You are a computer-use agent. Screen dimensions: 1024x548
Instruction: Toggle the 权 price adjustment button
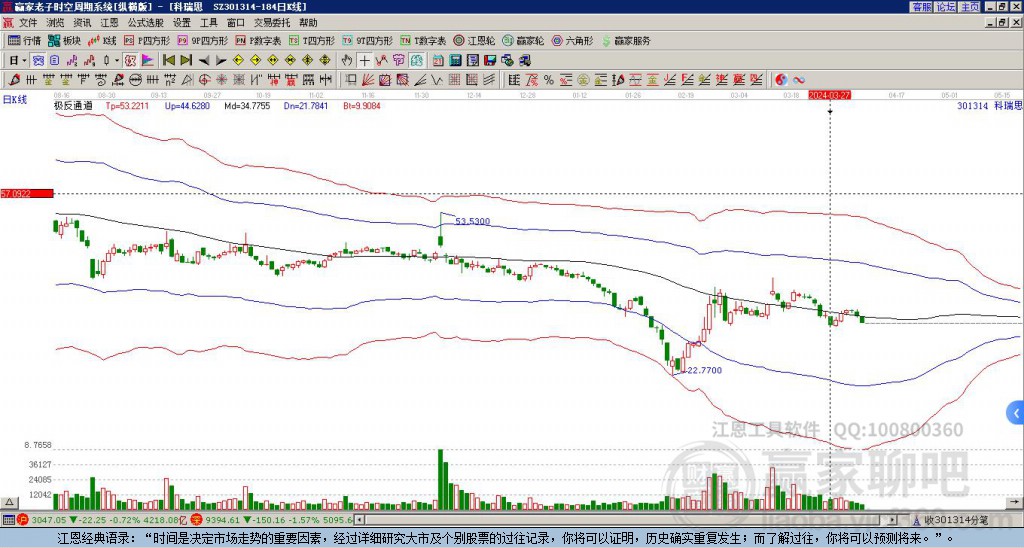pyautogui.click(x=130, y=61)
